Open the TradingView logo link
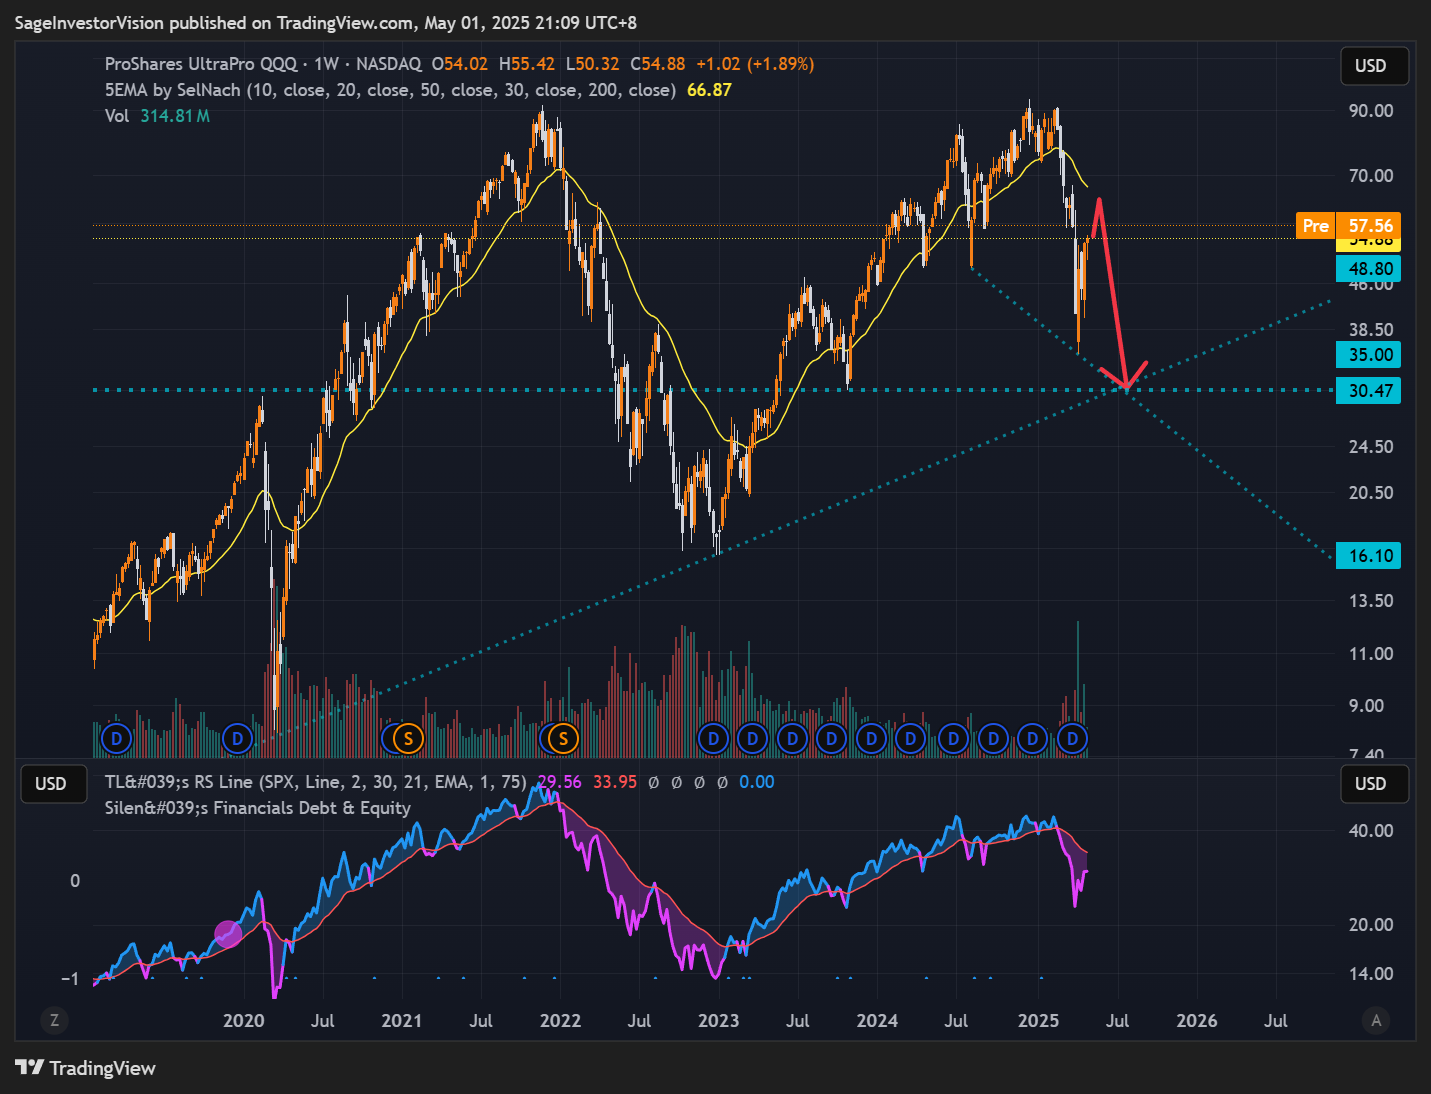This screenshot has height=1094, width=1431. coord(85,1068)
